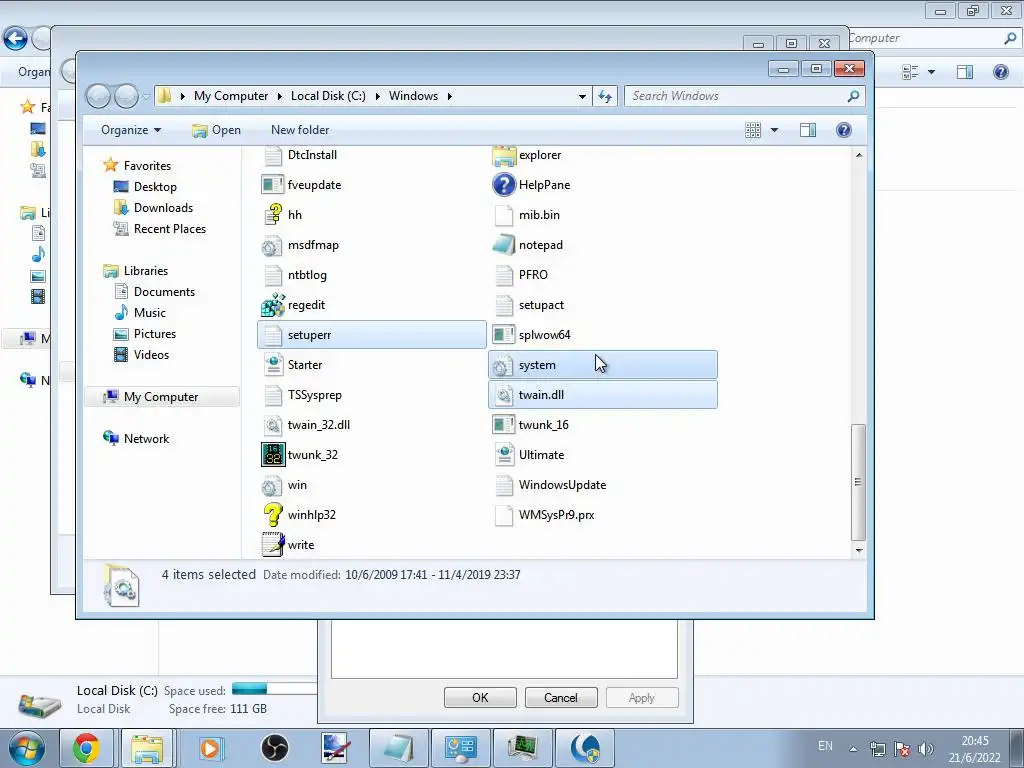Expand the arrow after Windows breadcrumb
1024x768 pixels.
(450, 97)
